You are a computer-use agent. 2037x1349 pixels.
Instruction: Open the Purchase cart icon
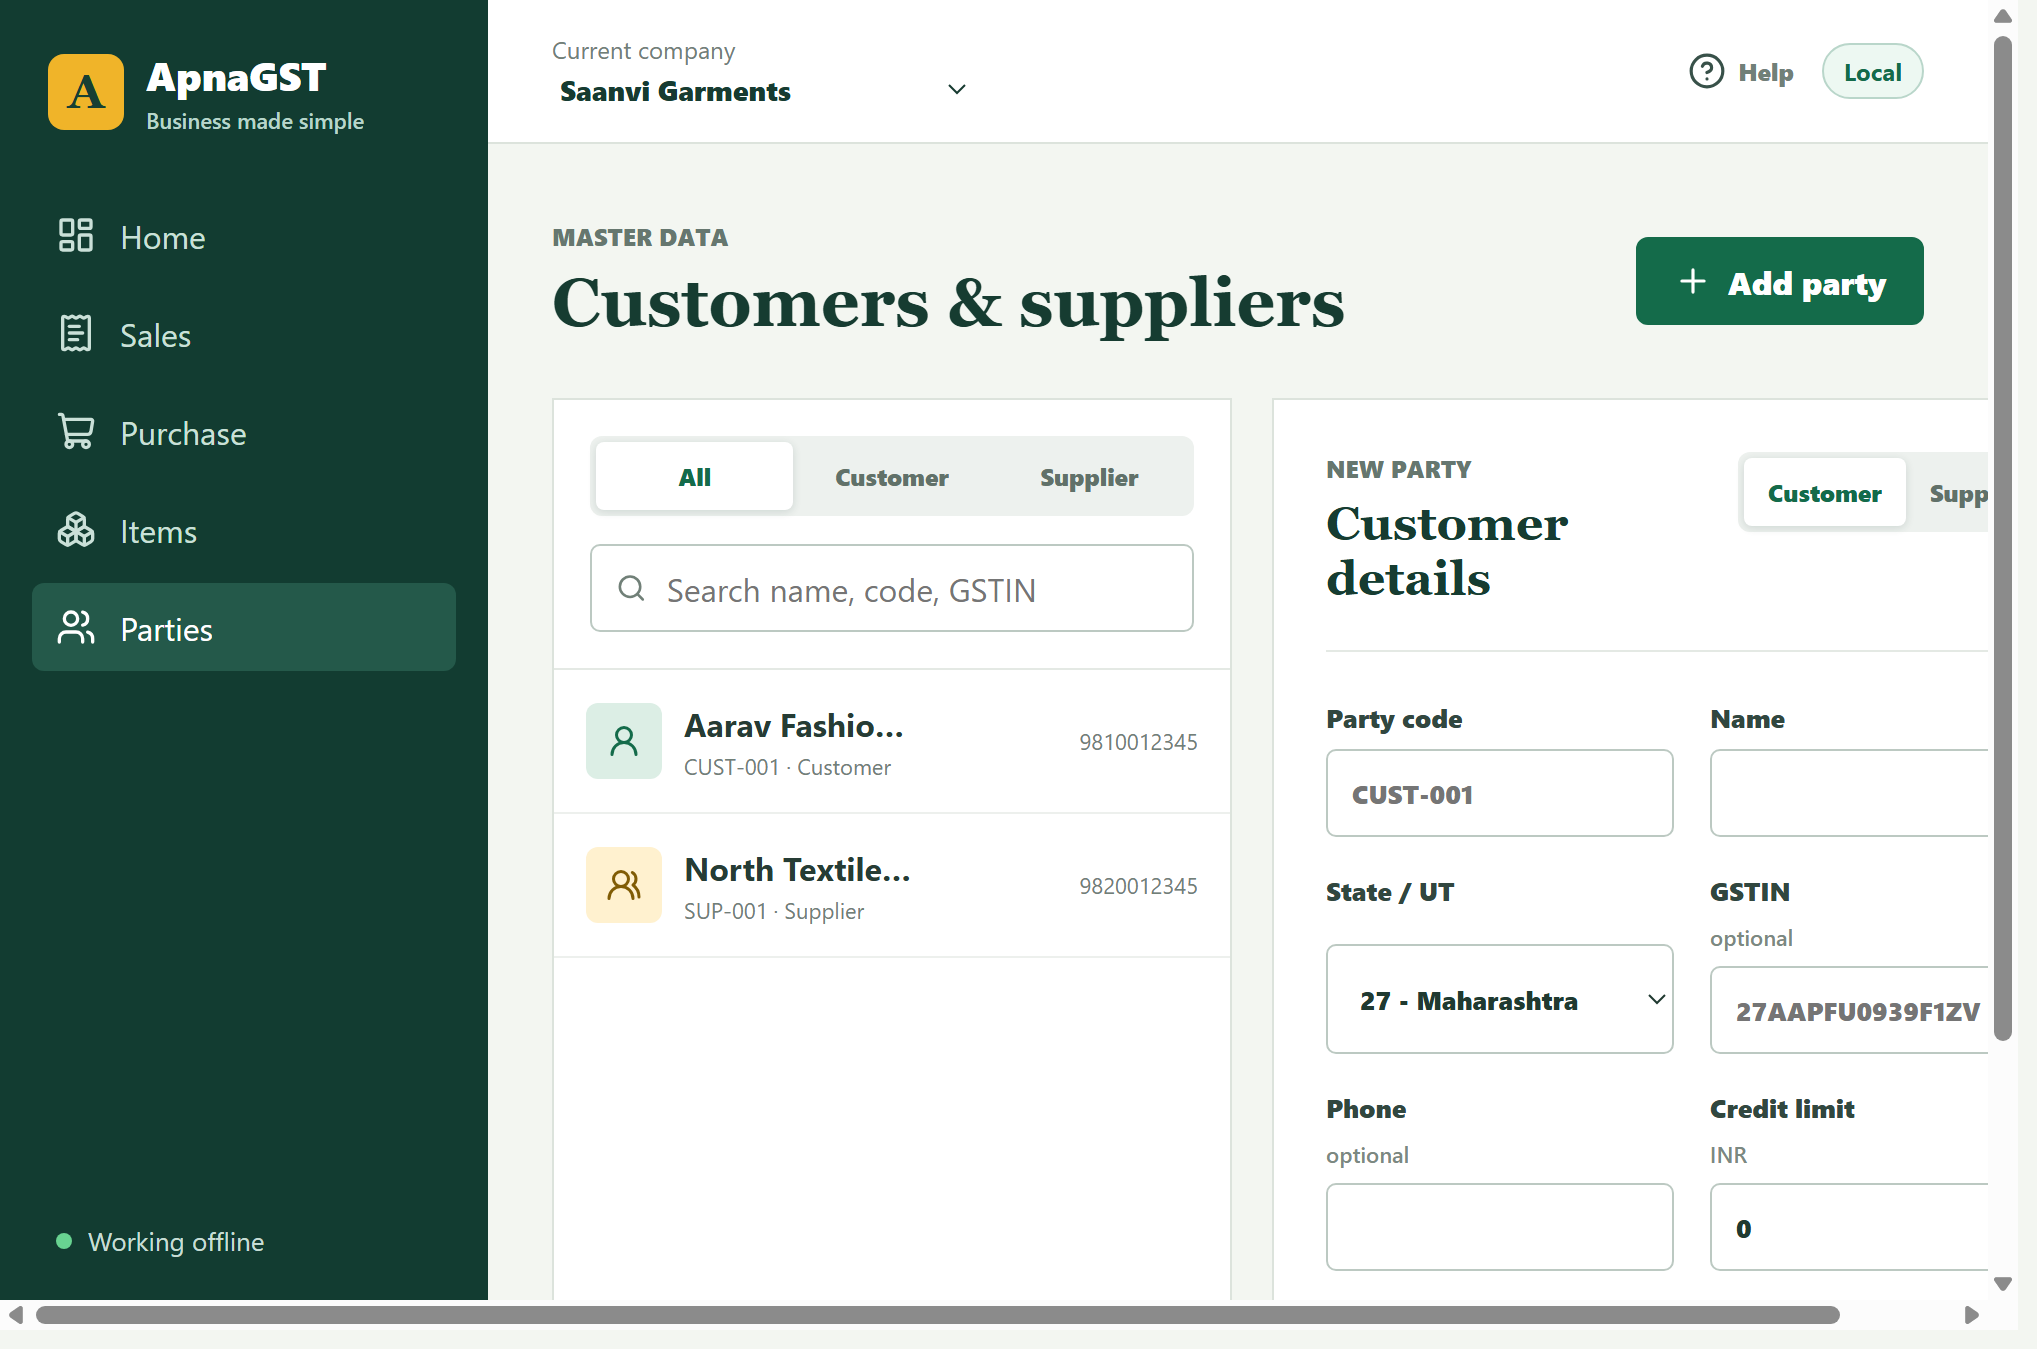pyautogui.click(x=76, y=432)
